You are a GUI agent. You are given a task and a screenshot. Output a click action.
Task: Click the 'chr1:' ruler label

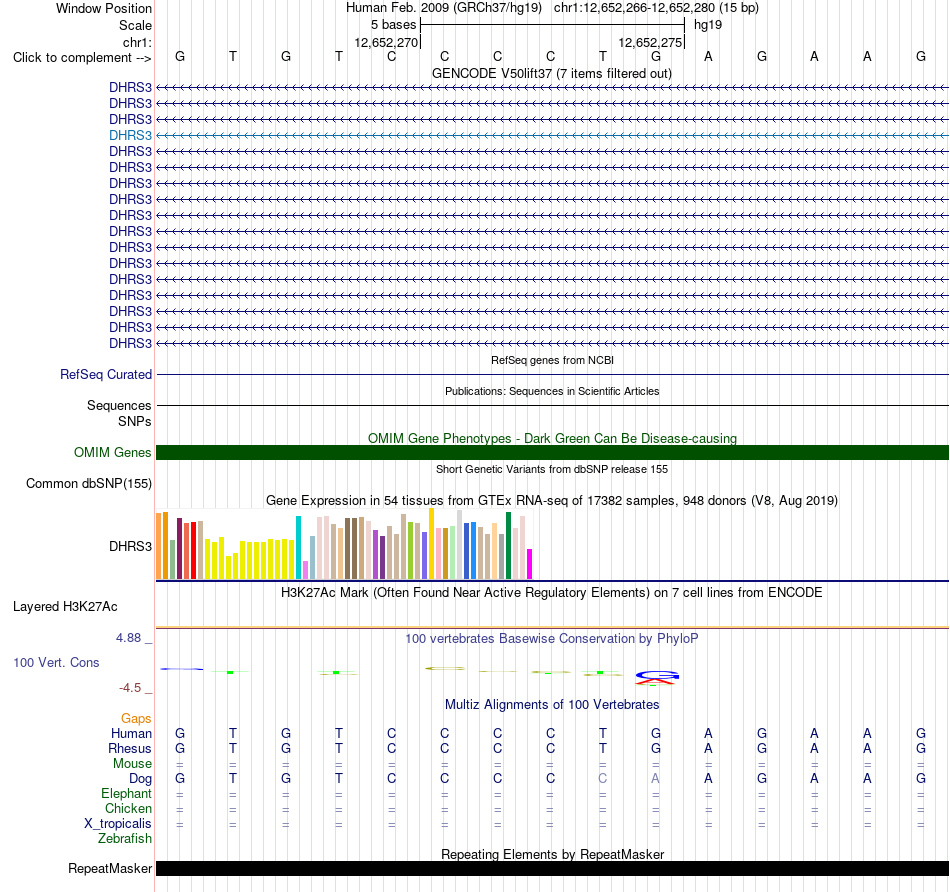point(138,42)
